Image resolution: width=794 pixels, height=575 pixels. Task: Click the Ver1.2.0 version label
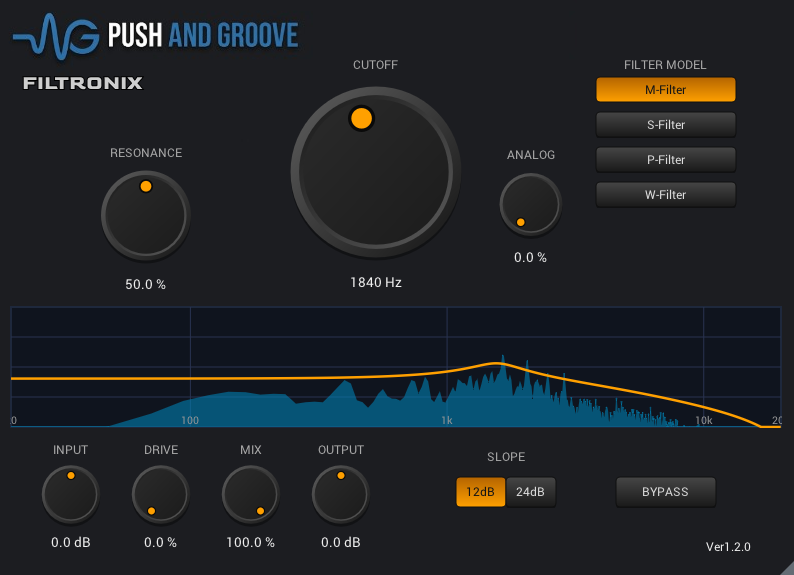click(x=728, y=547)
